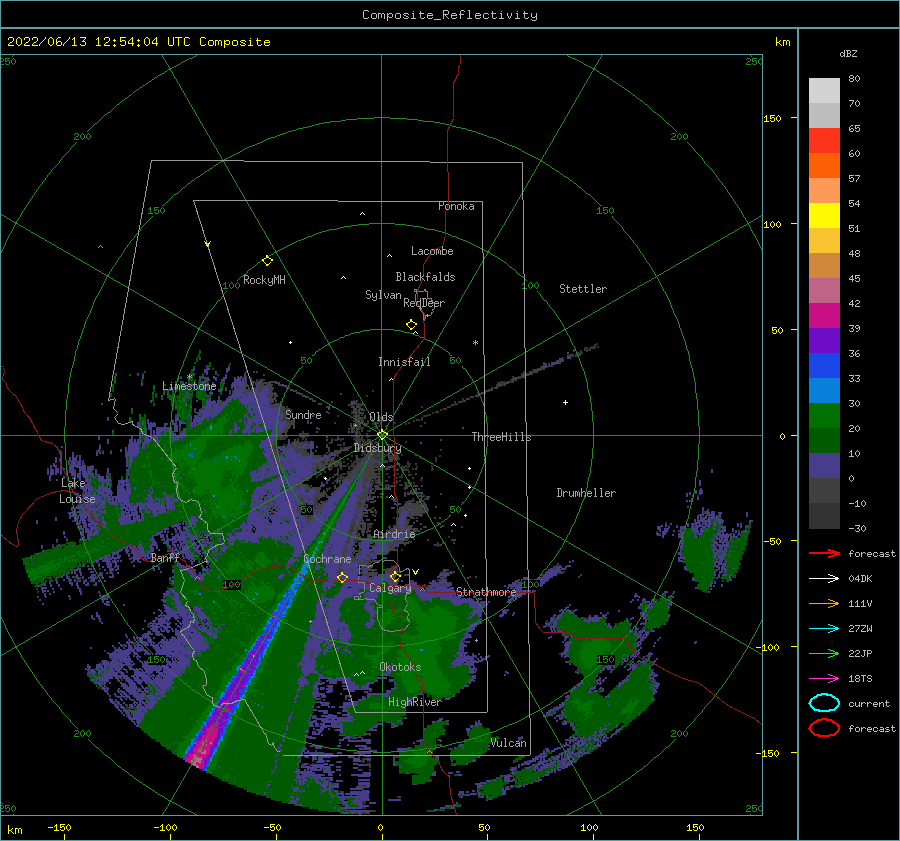Click the white plus marker east of ThreeHills
This screenshot has height=841, width=900.
coord(565,402)
